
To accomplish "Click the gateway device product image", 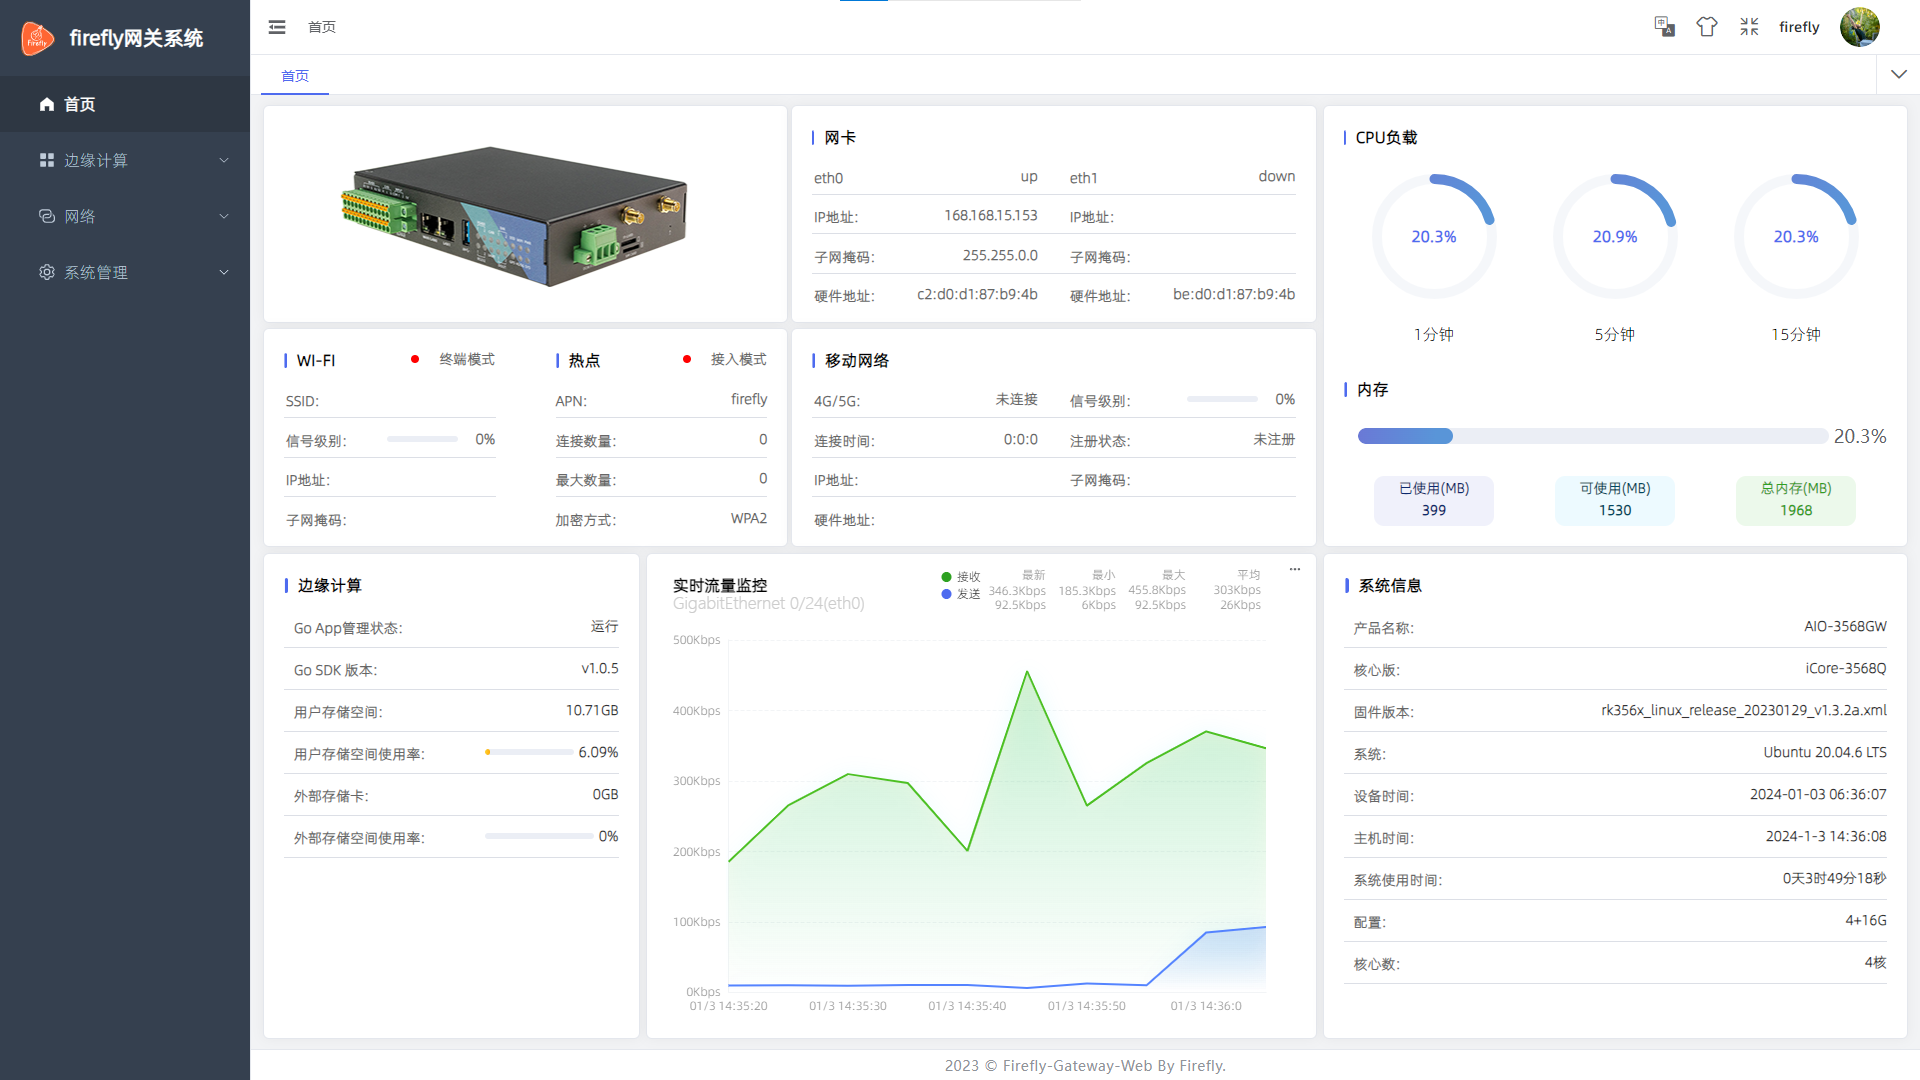I will pyautogui.click(x=515, y=215).
